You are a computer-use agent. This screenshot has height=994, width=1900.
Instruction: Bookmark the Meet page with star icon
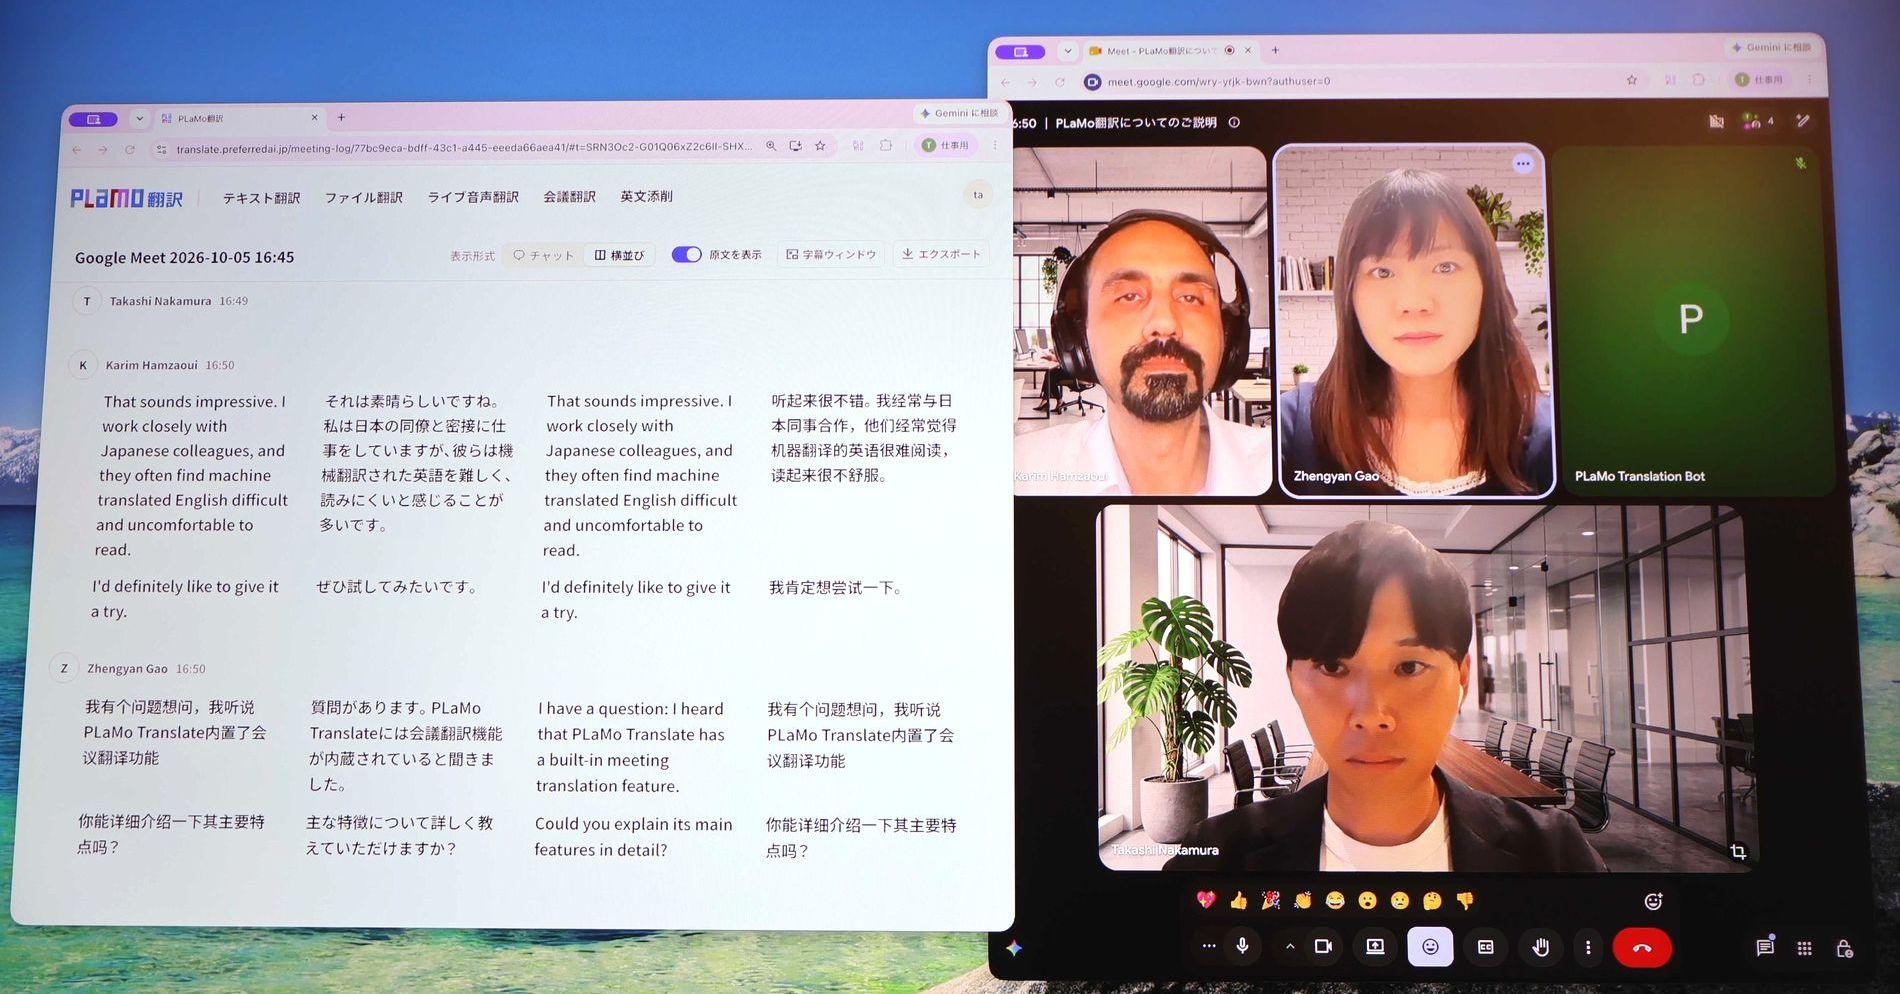pyautogui.click(x=1632, y=80)
